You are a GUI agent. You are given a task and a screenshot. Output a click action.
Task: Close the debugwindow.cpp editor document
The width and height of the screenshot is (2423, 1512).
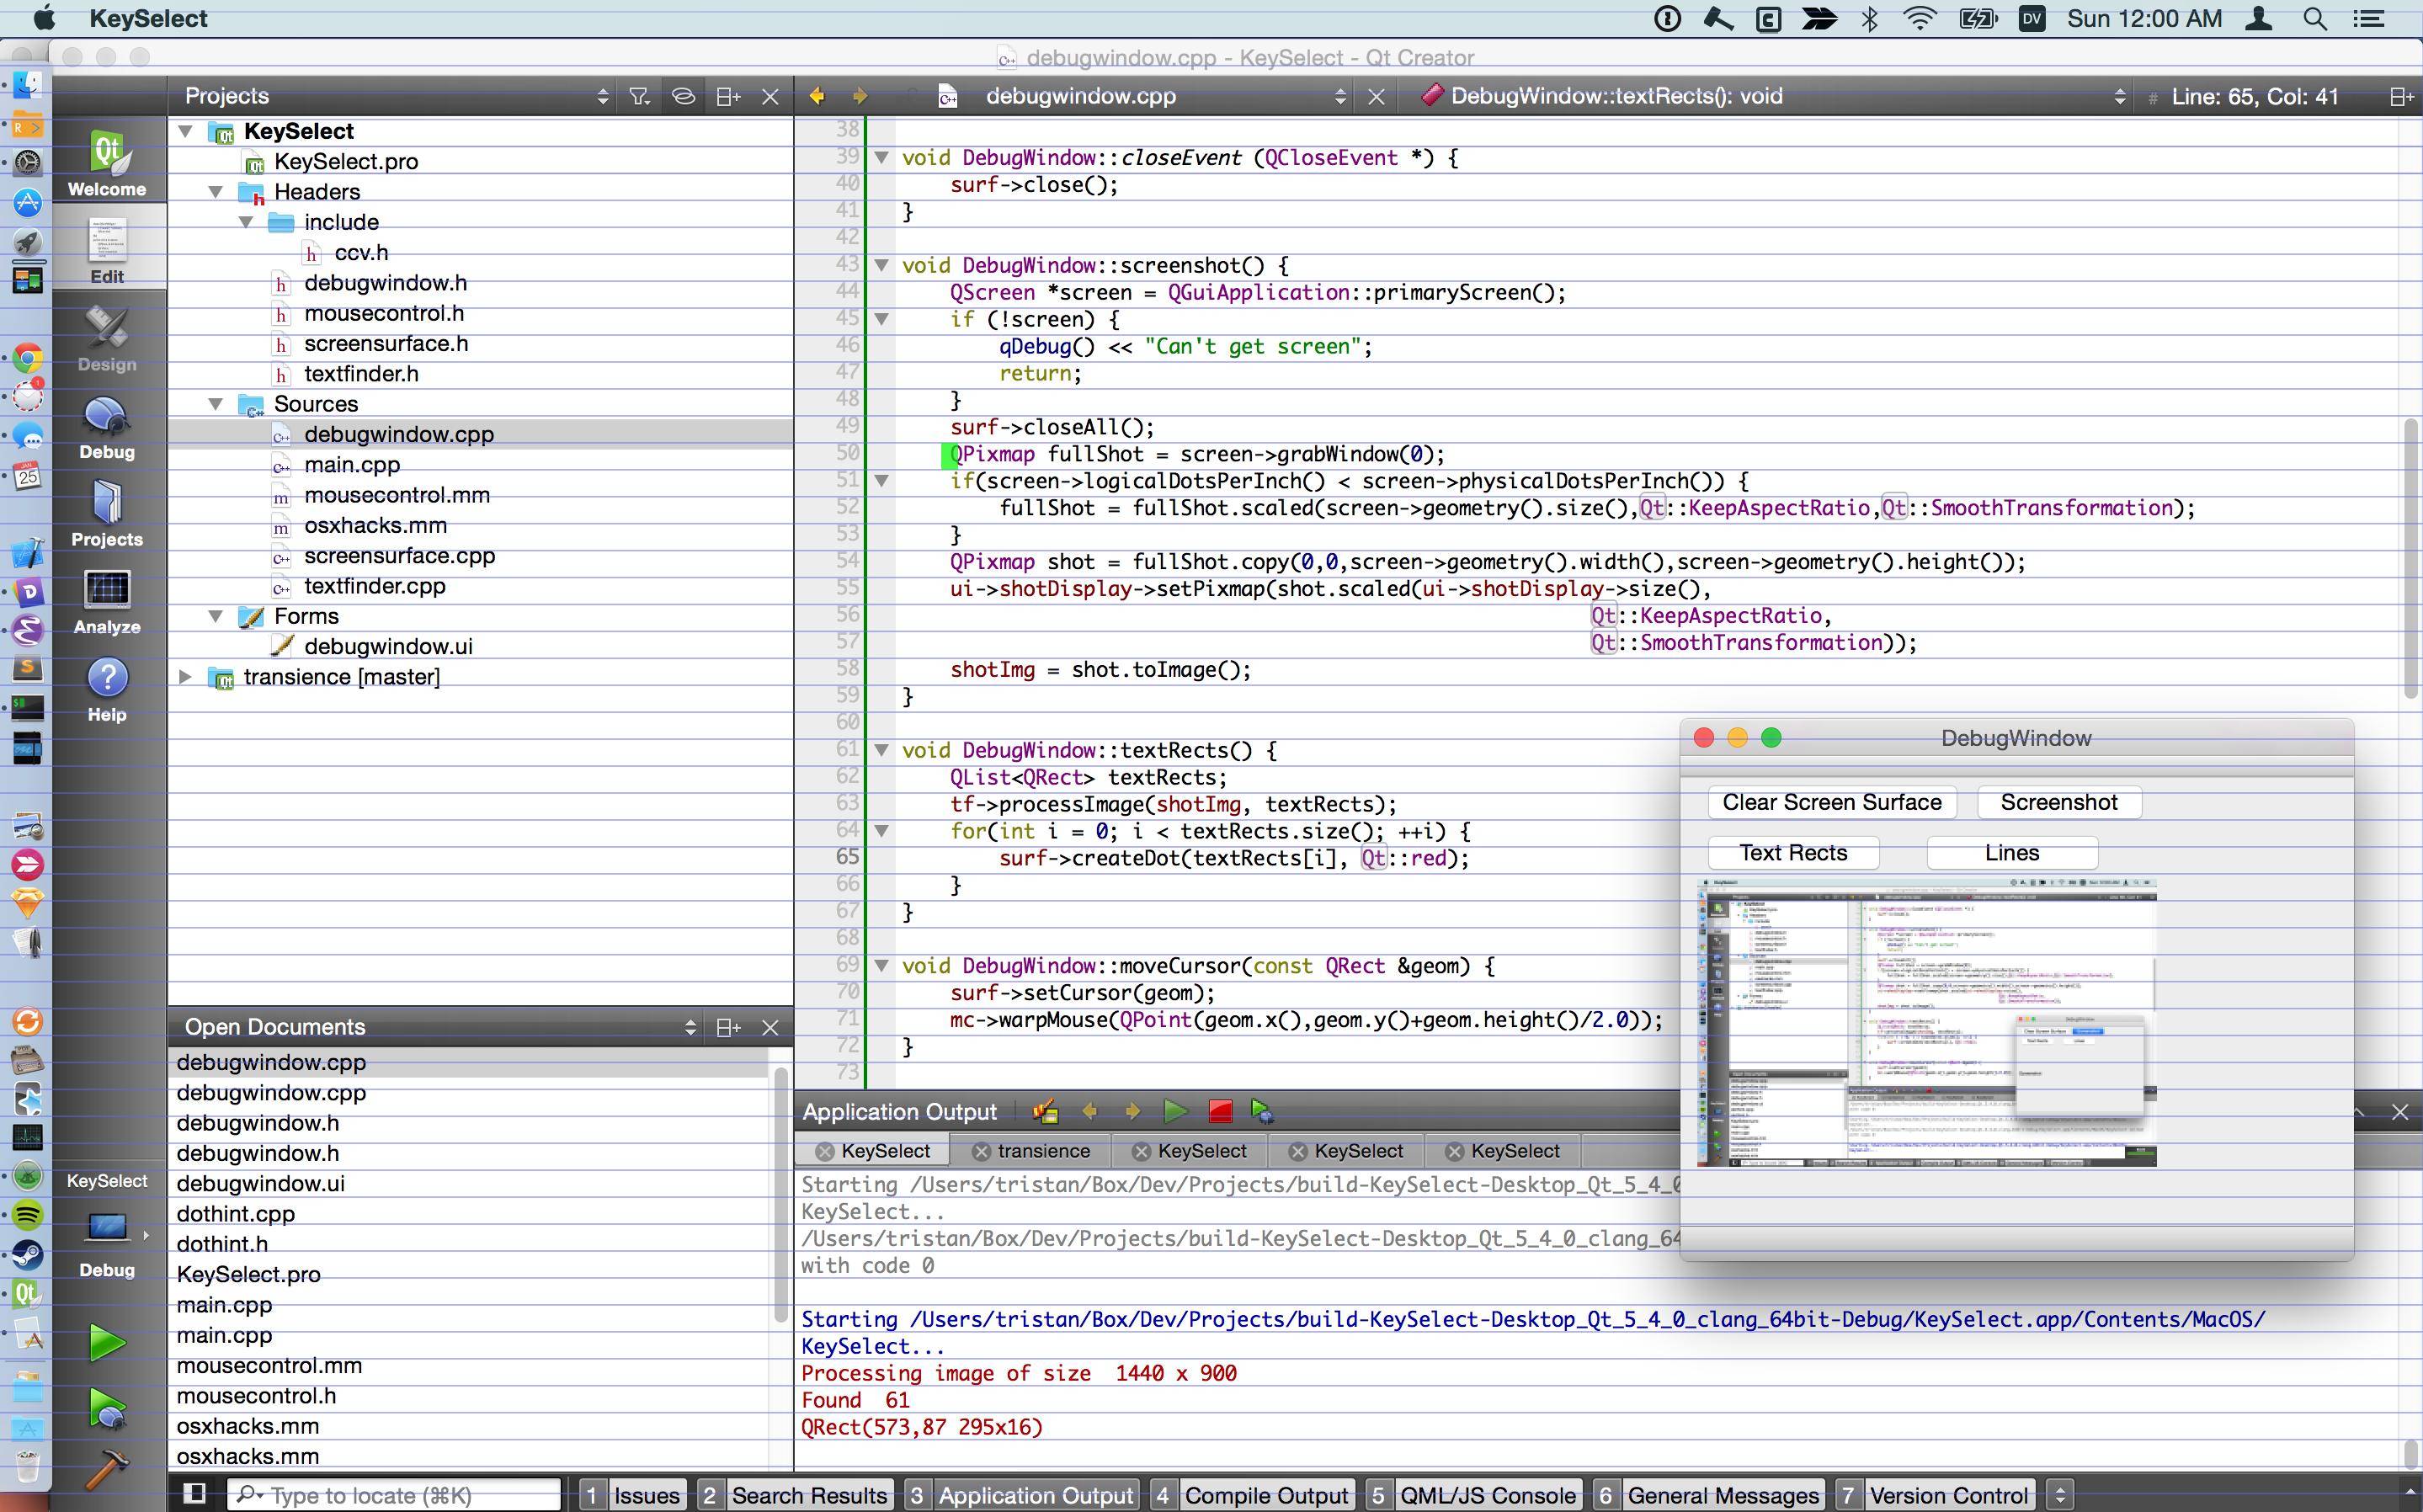click(x=1376, y=96)
